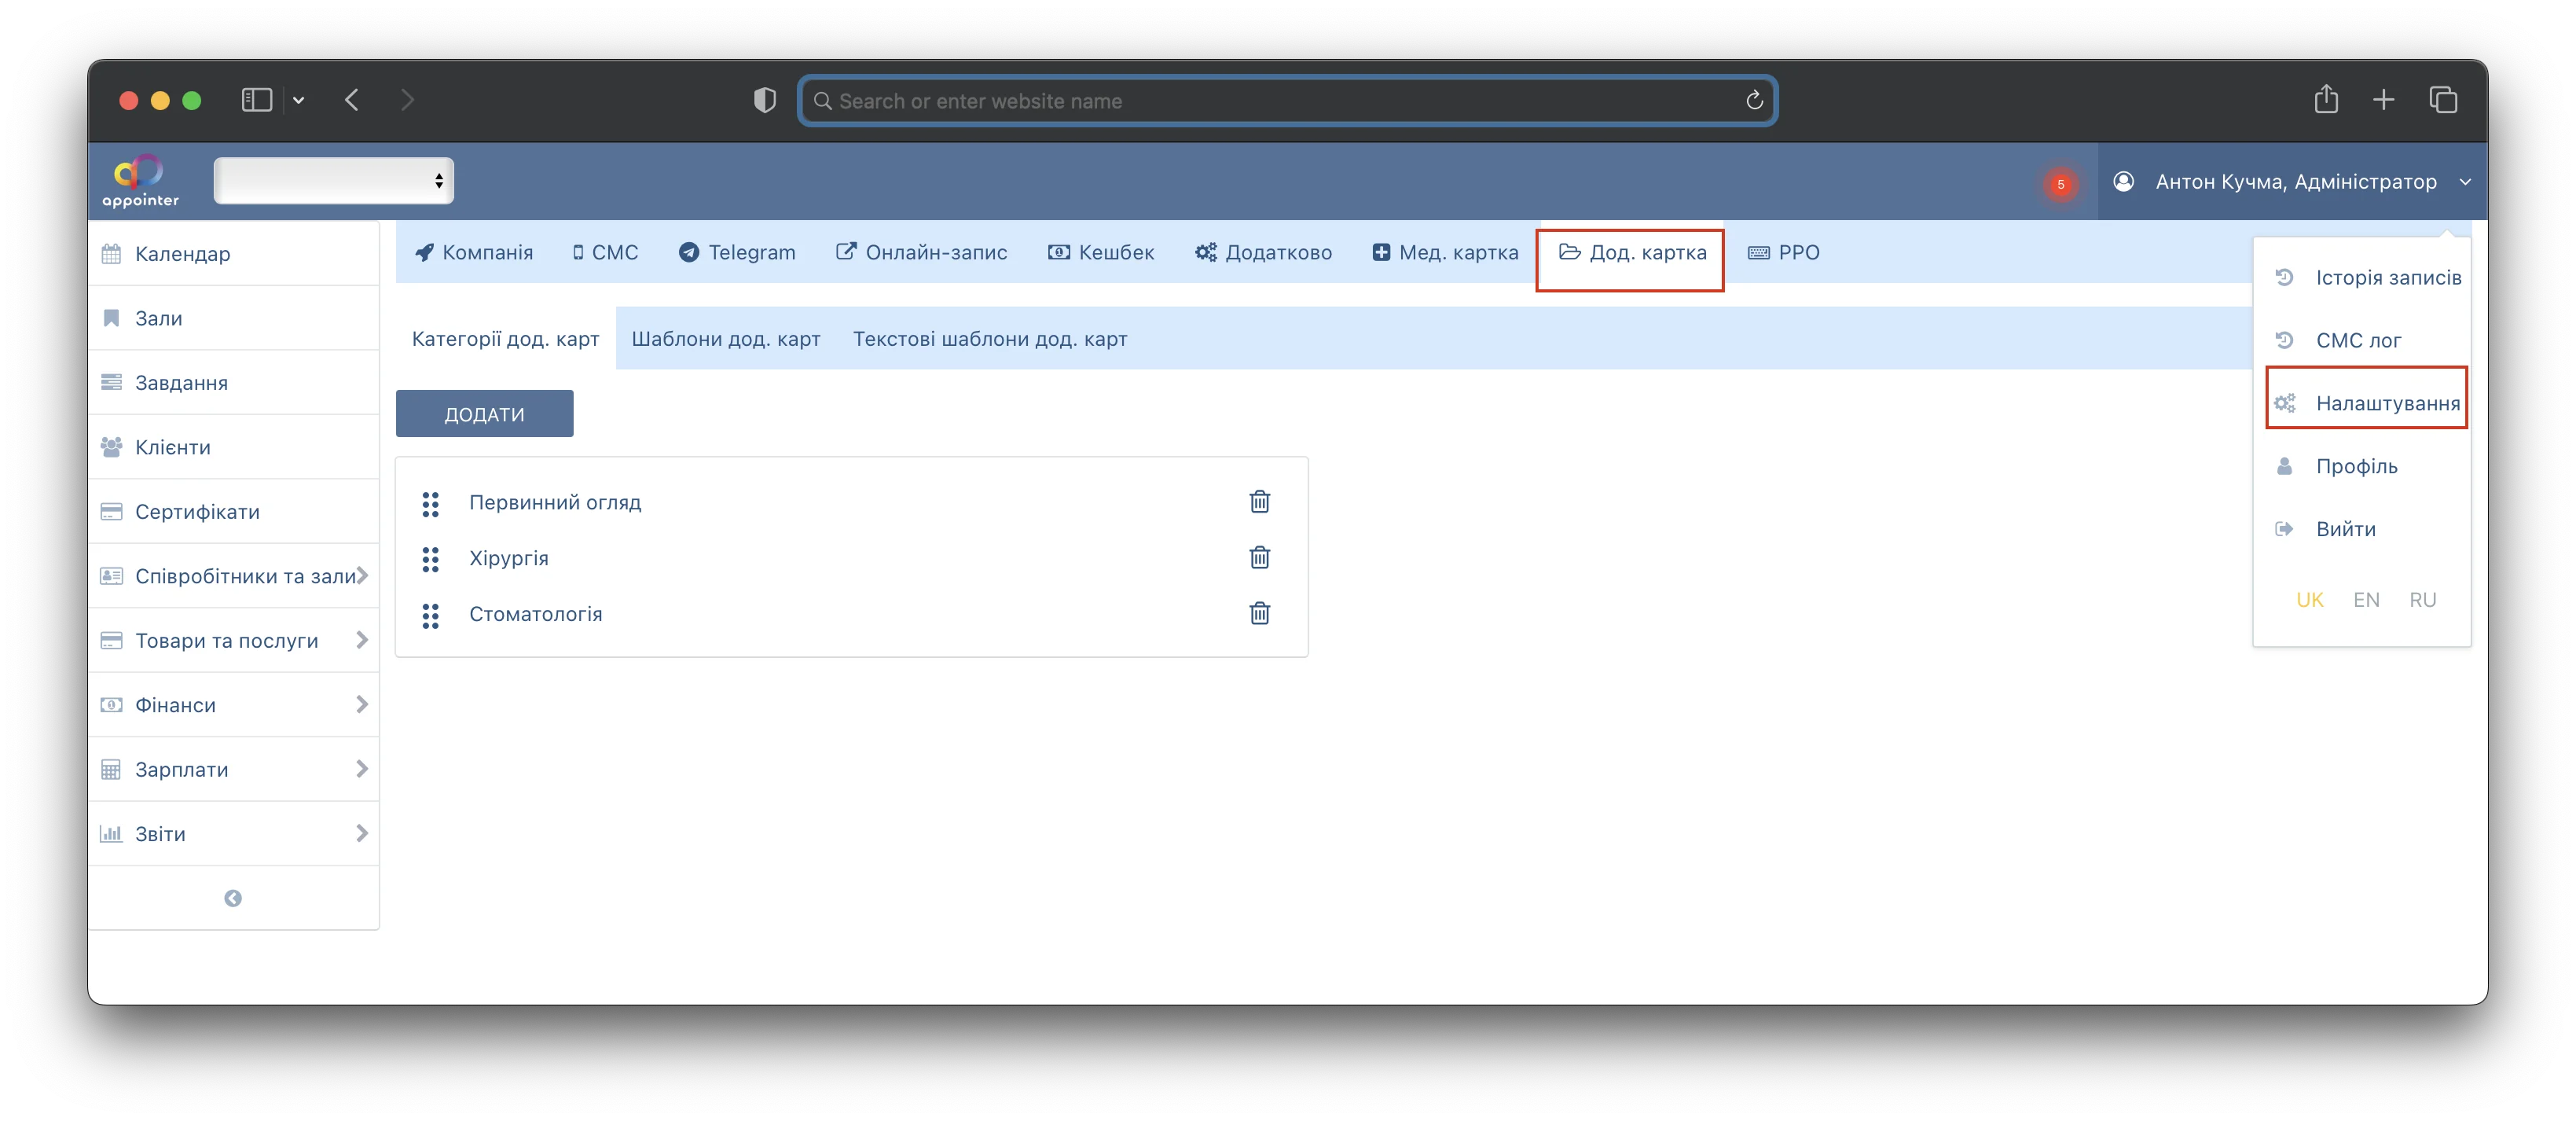This screenshot has height=1121, width=2576.
Task: Go back in Safari
Action: pos(352,100)
